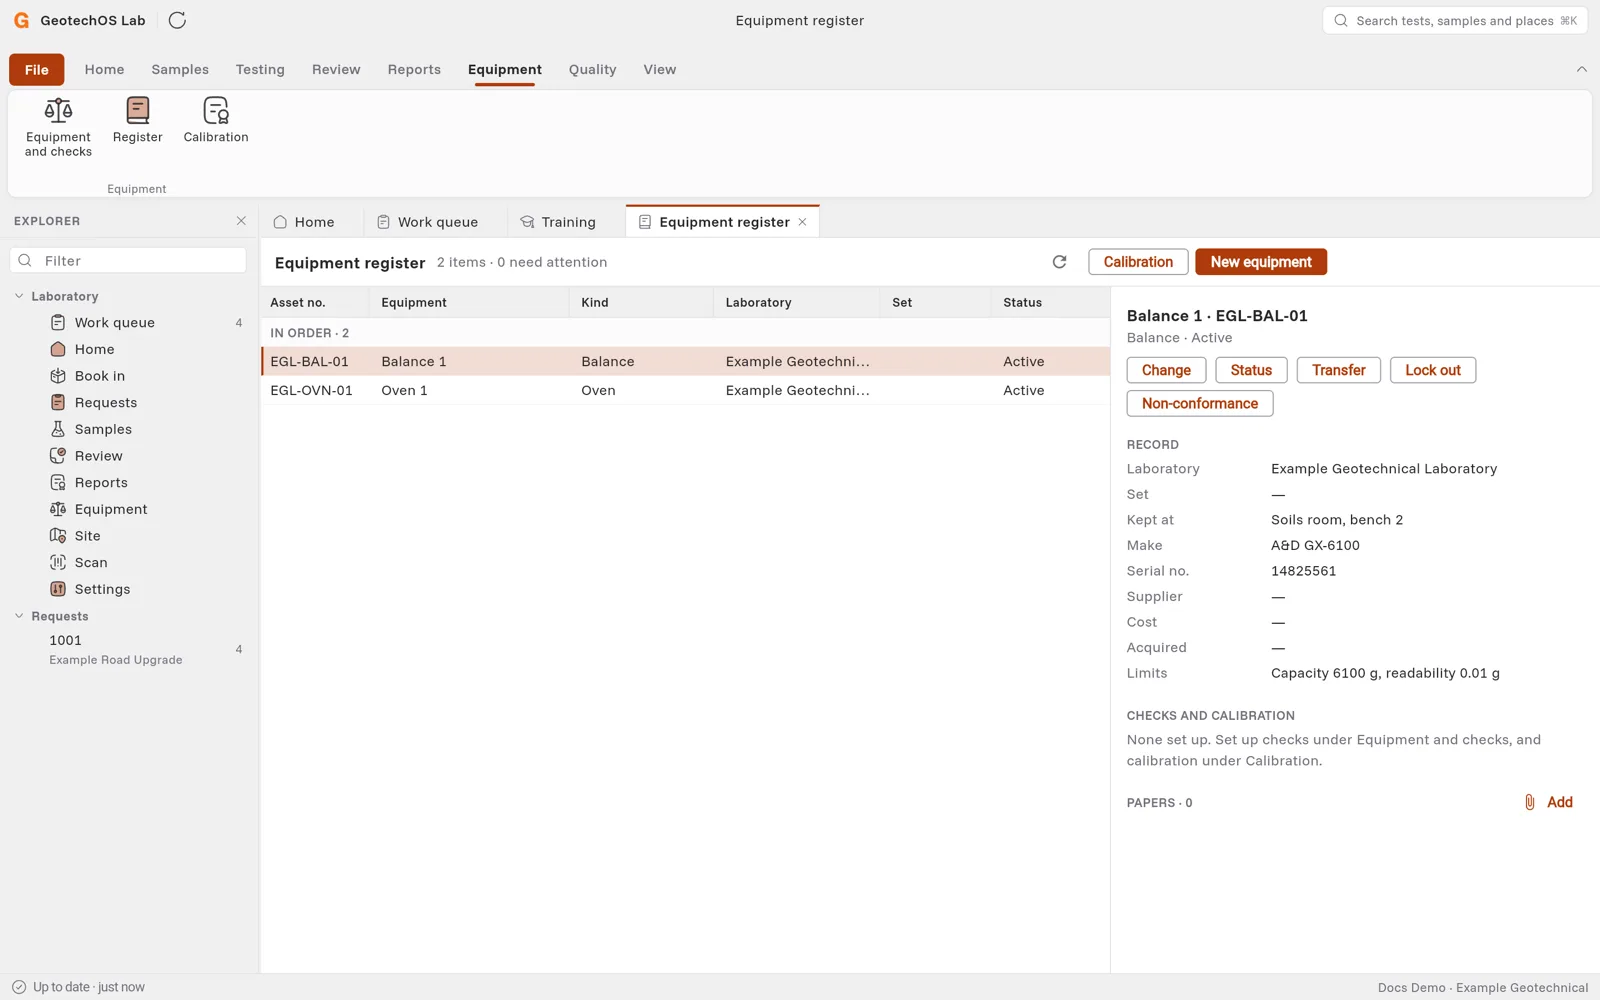Switch to the Quality ribbon tab
This screenshot has height=1000, width=1600.
pyautogui.click(x=592, y=69)
